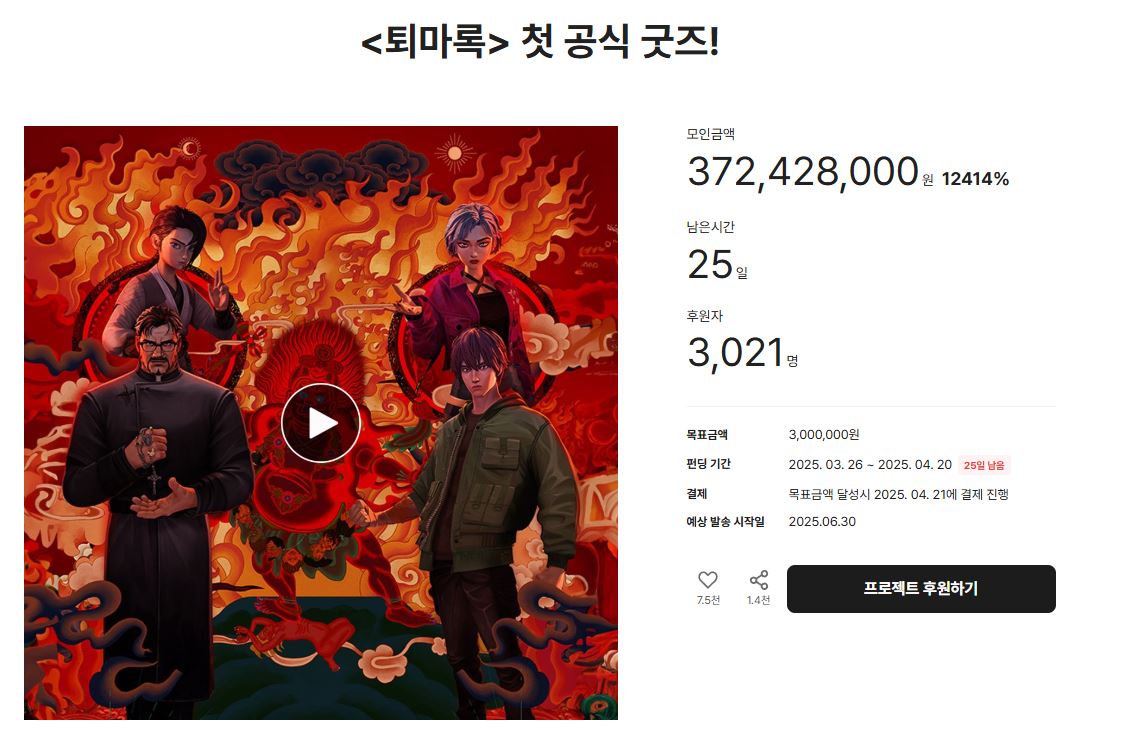The width and height of the screenshot is (1126, 729).
Task: Play the project video on the poster
Action: pyautogui.click(x=320, y=423)
